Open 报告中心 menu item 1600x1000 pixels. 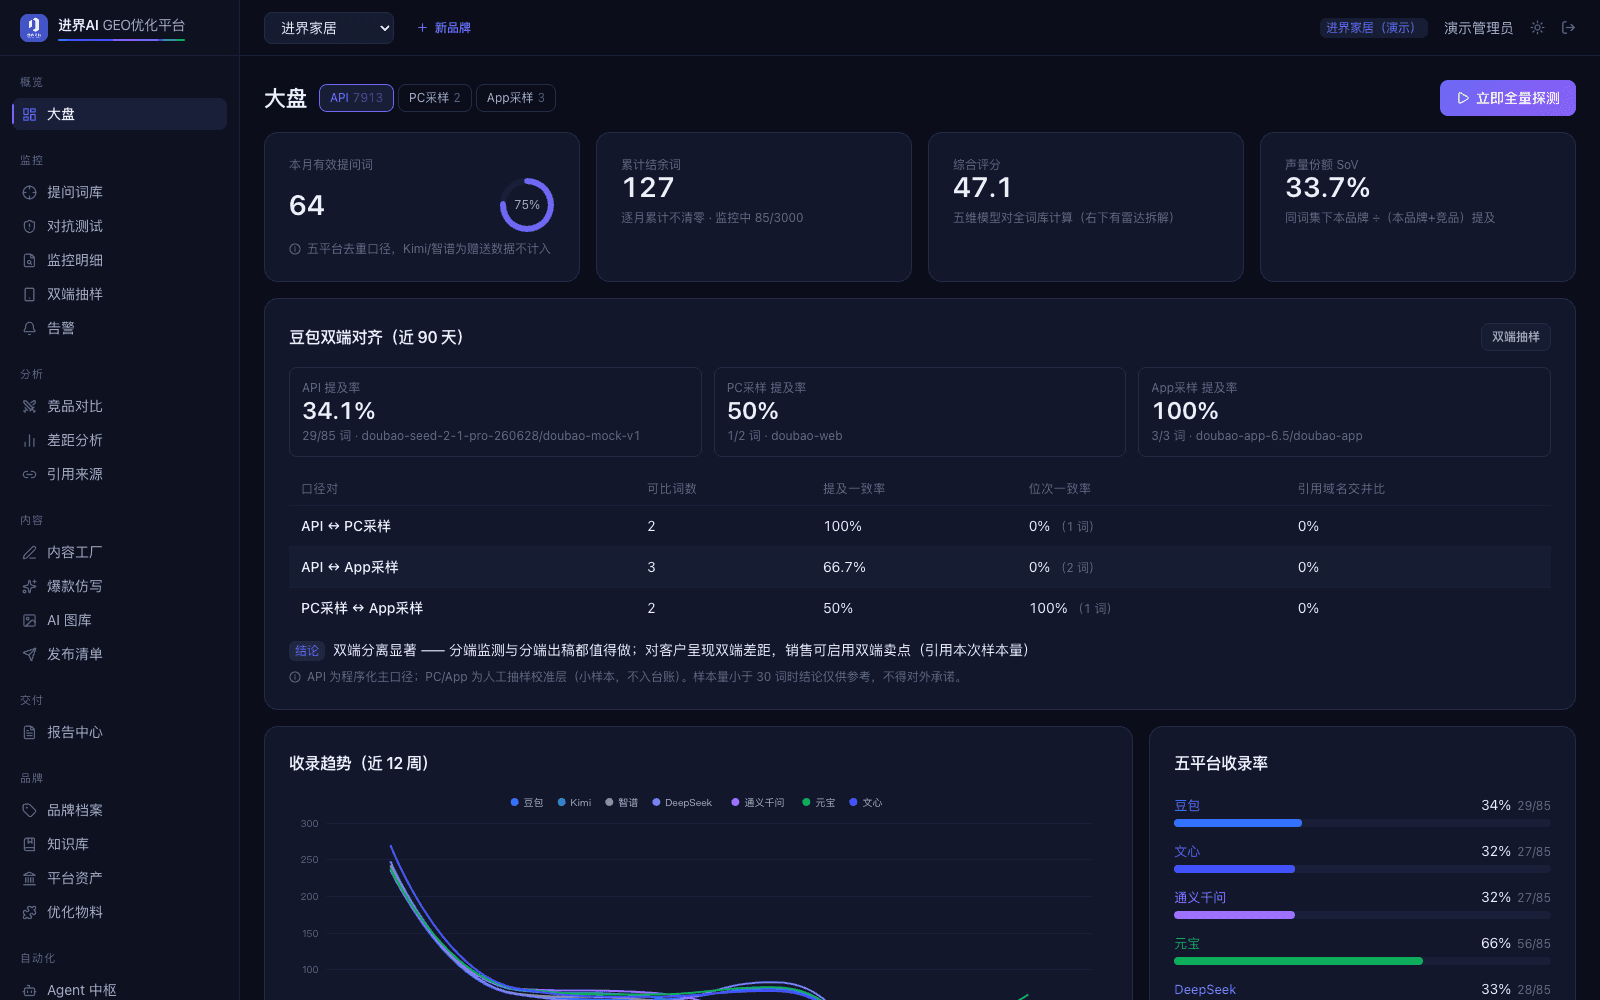pyautogui.click(x=120, y=732)
